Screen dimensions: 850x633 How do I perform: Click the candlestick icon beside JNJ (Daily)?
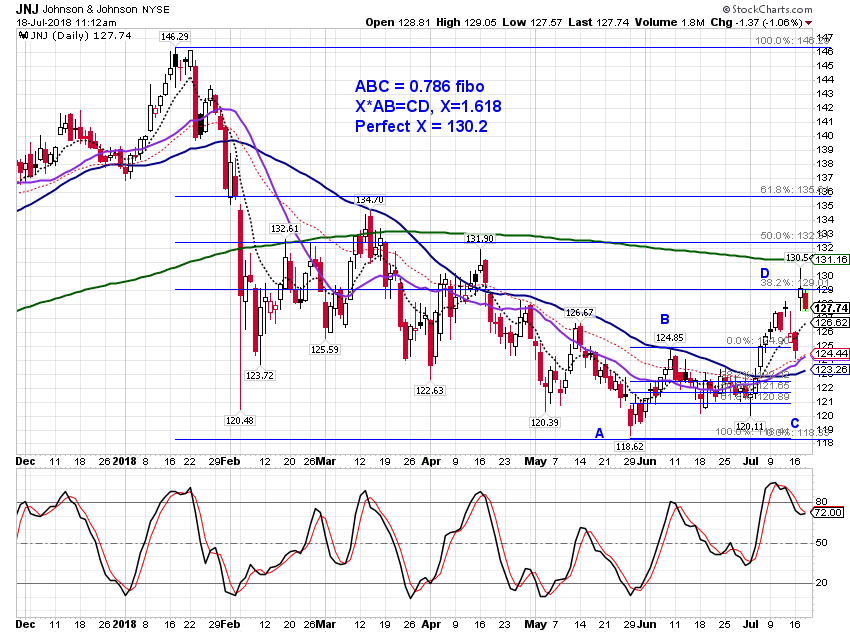pos(23,35)
